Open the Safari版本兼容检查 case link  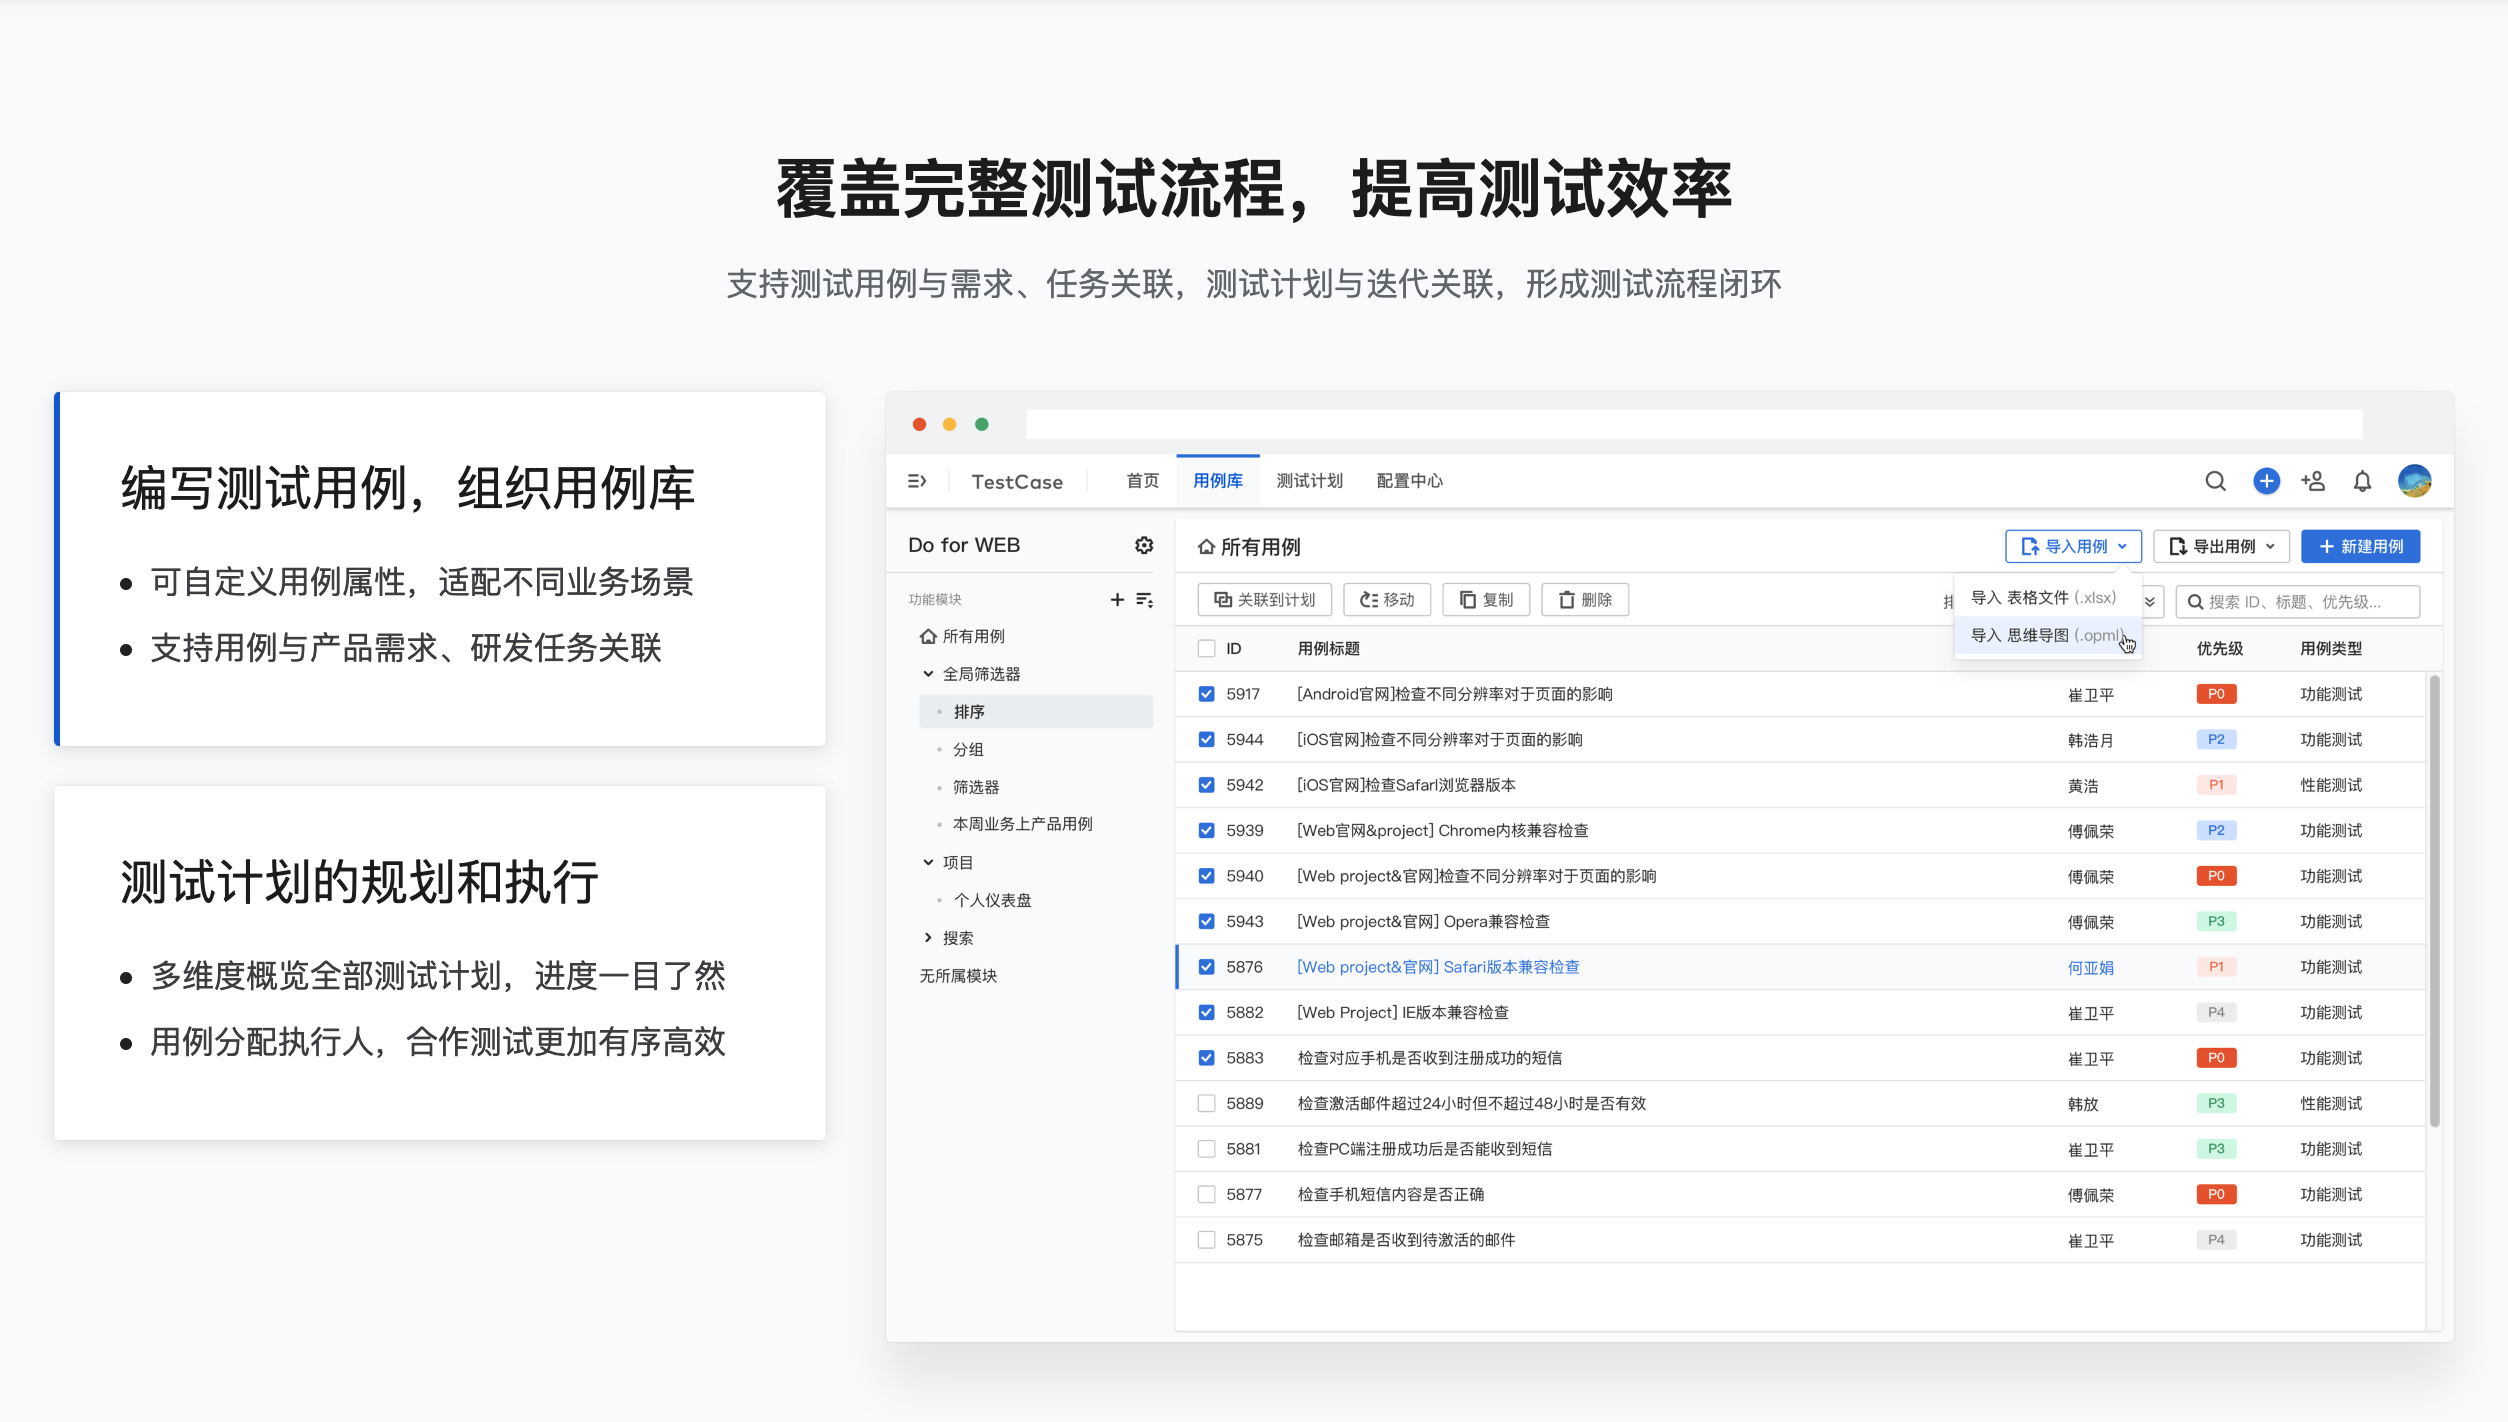coord(1438,967)
